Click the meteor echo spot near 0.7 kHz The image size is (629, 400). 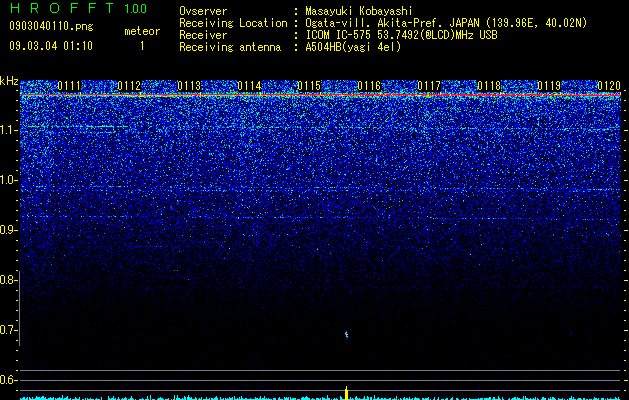point(347,335)
